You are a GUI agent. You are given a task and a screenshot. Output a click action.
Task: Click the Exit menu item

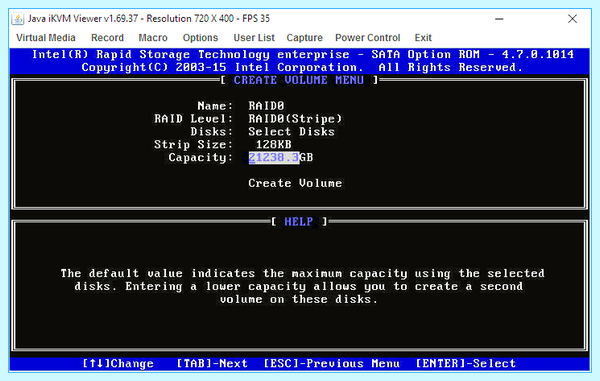423,38
